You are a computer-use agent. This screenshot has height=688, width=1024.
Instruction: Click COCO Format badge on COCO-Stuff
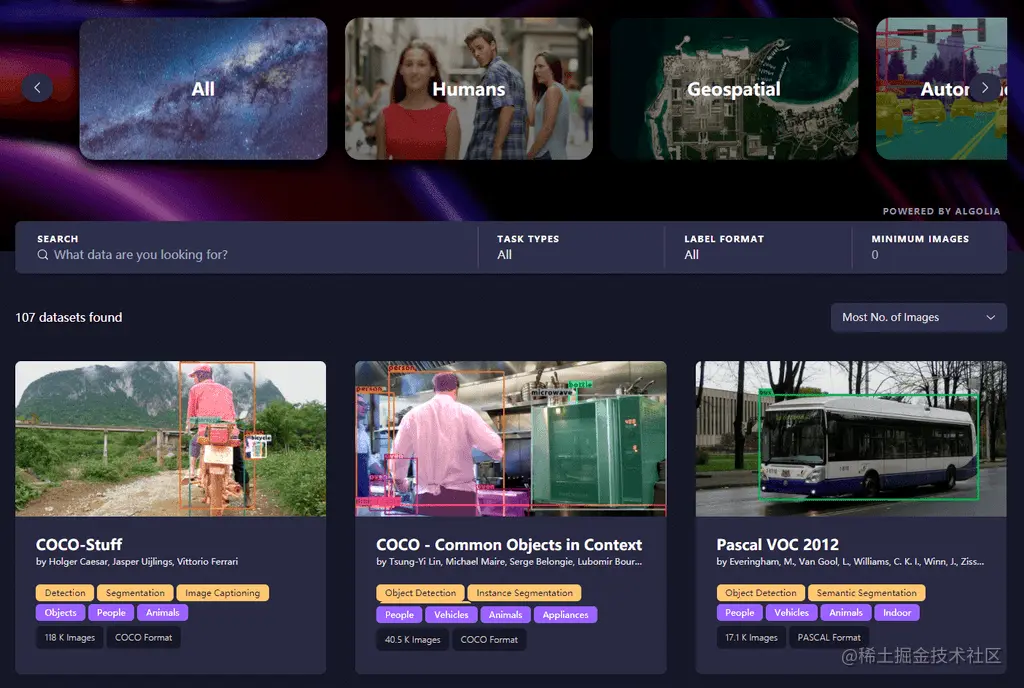pyautogui.click(x=144, y=637)
